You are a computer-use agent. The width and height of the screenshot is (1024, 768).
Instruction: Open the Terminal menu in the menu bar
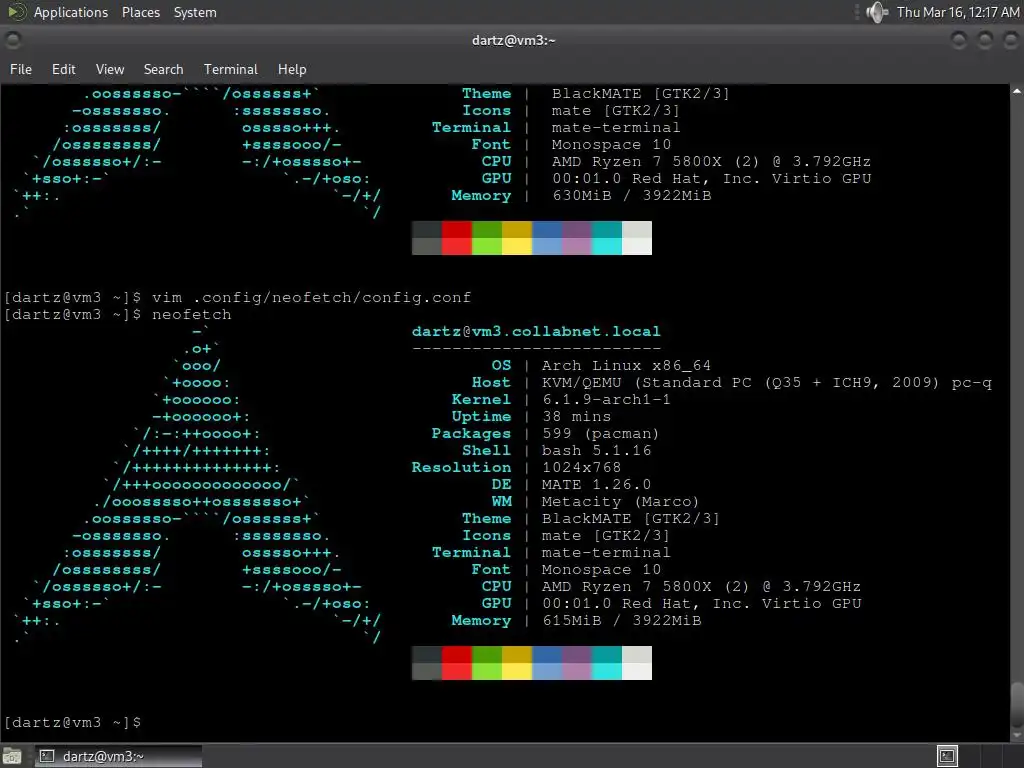point(231,69)
